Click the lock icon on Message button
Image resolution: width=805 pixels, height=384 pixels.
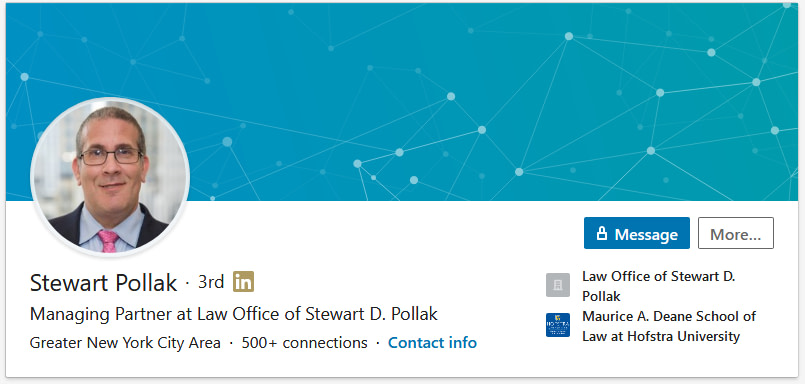(x=602, y=234)
